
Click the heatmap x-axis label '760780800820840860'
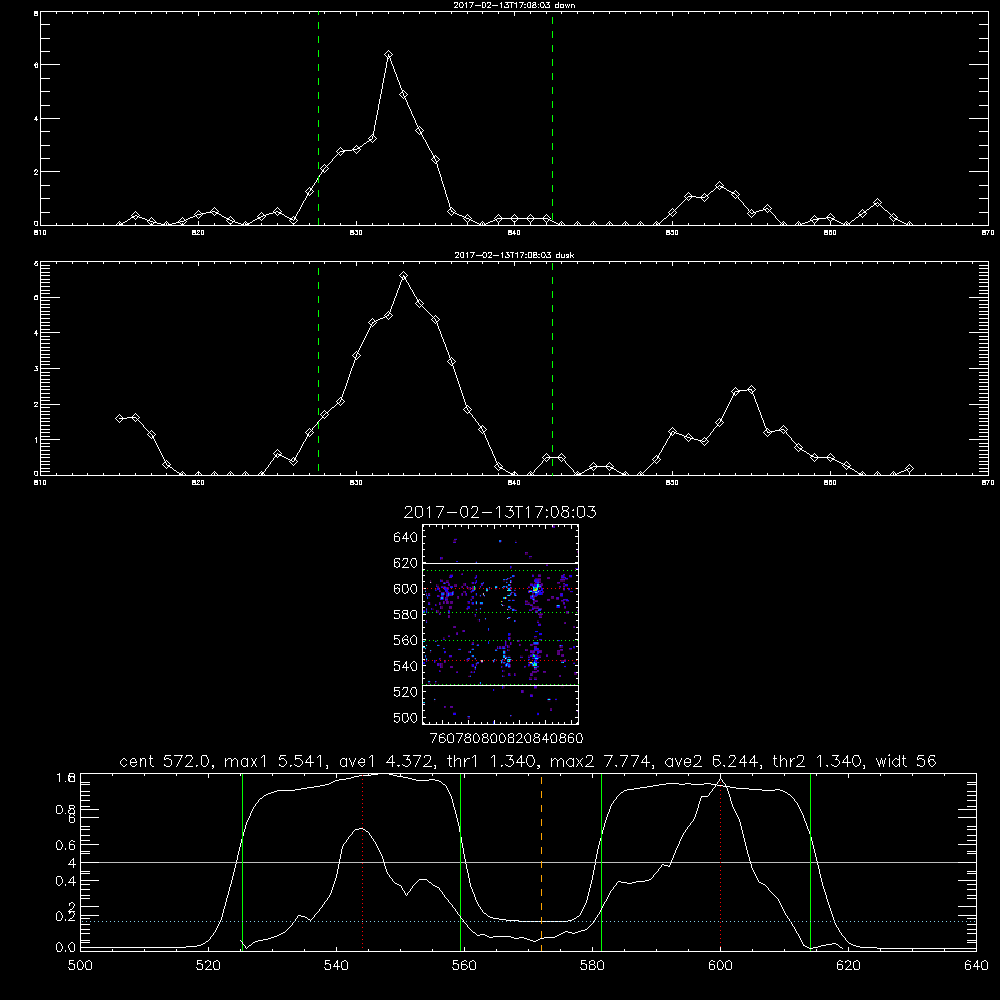pyautogui.click(x=506, y=739)
